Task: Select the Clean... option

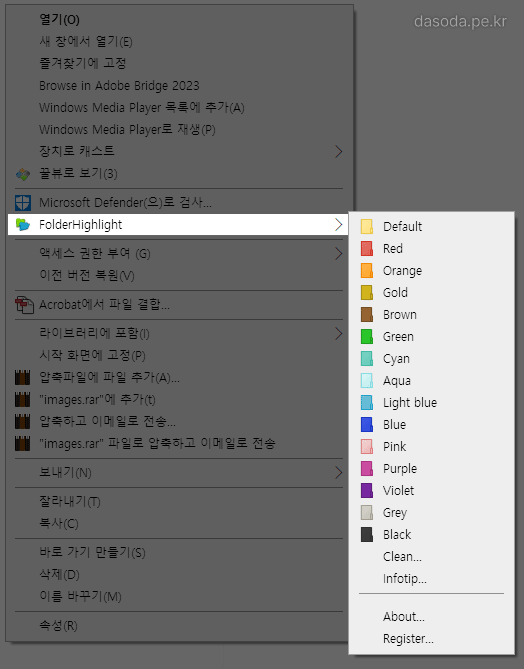Action: 402,556
